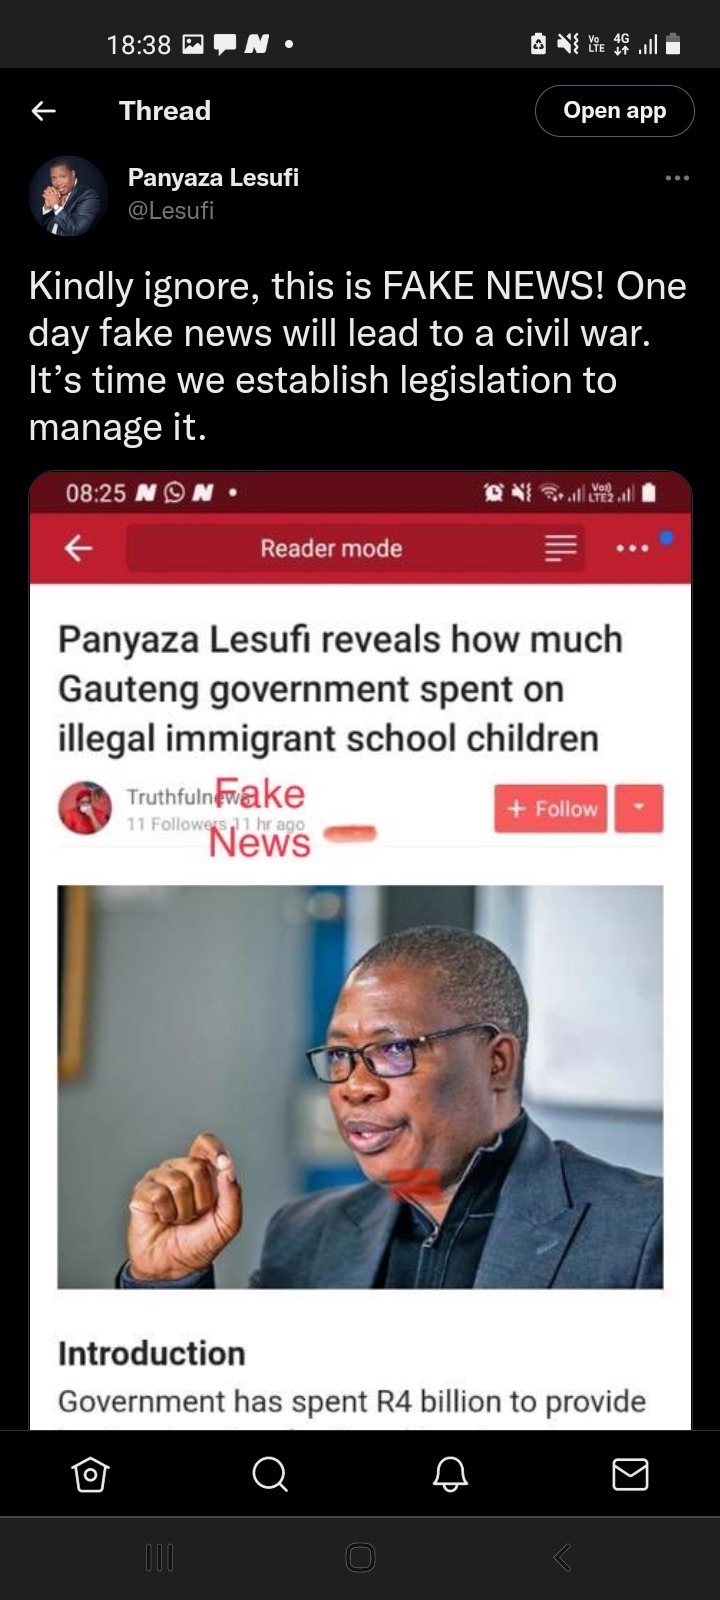The image size is (720, 1600).
Task: Tap the tweet text about FAKE NEWS
Action: click(358, 356)
